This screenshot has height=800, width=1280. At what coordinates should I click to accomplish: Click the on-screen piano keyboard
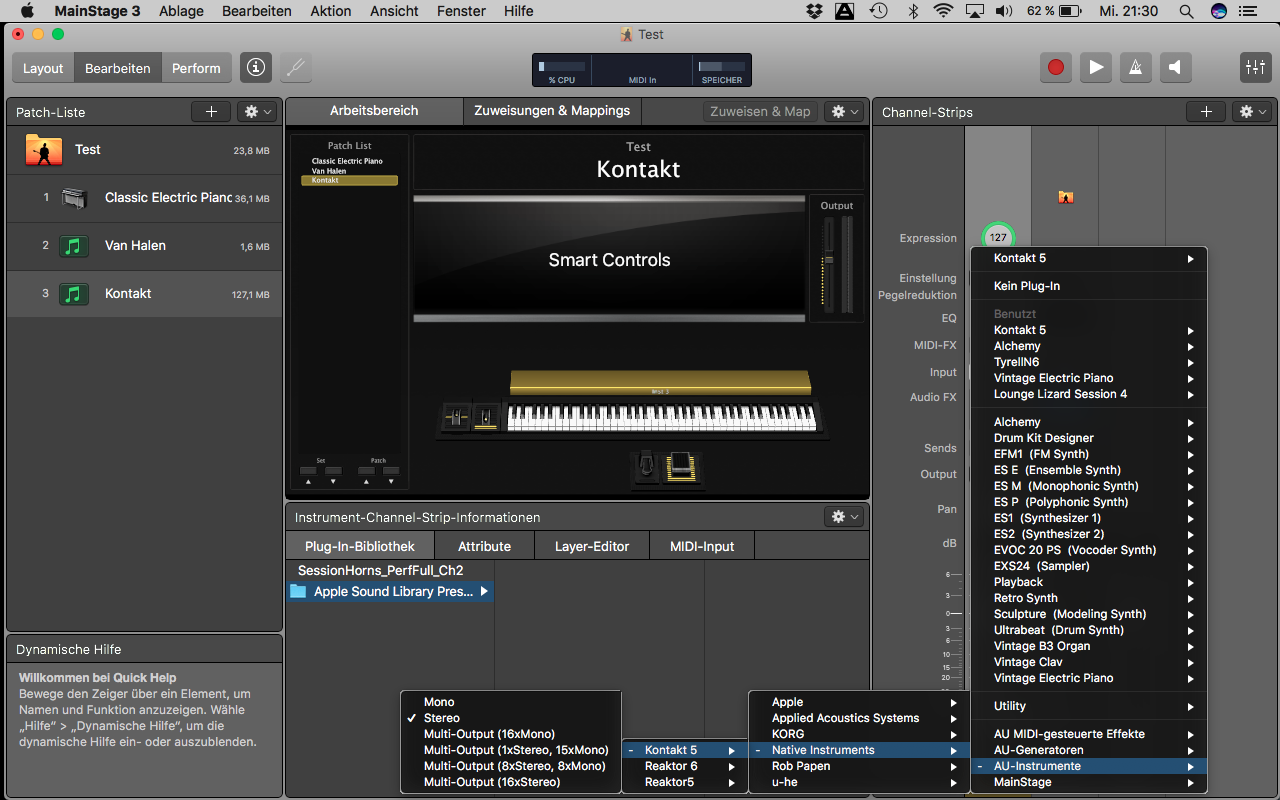661,417
